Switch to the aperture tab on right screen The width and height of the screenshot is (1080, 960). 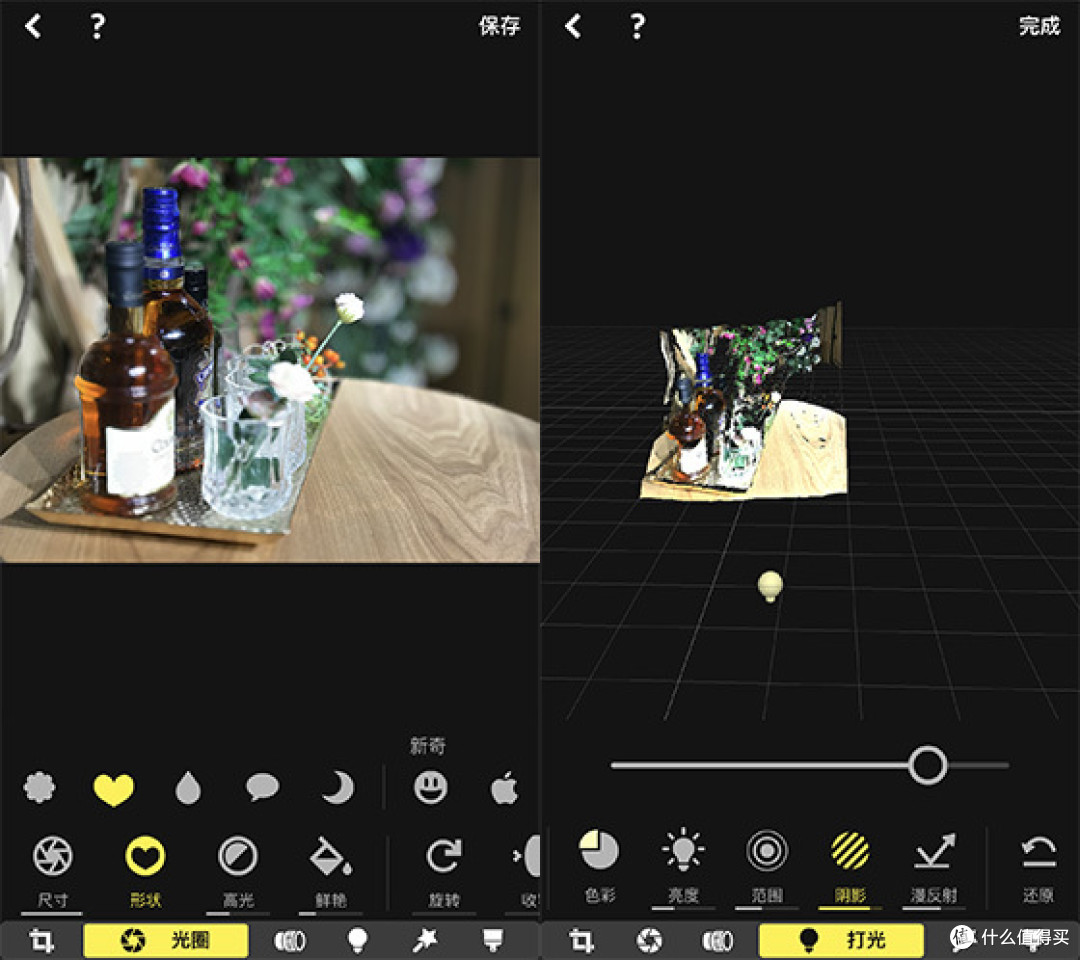click(649, 940)
